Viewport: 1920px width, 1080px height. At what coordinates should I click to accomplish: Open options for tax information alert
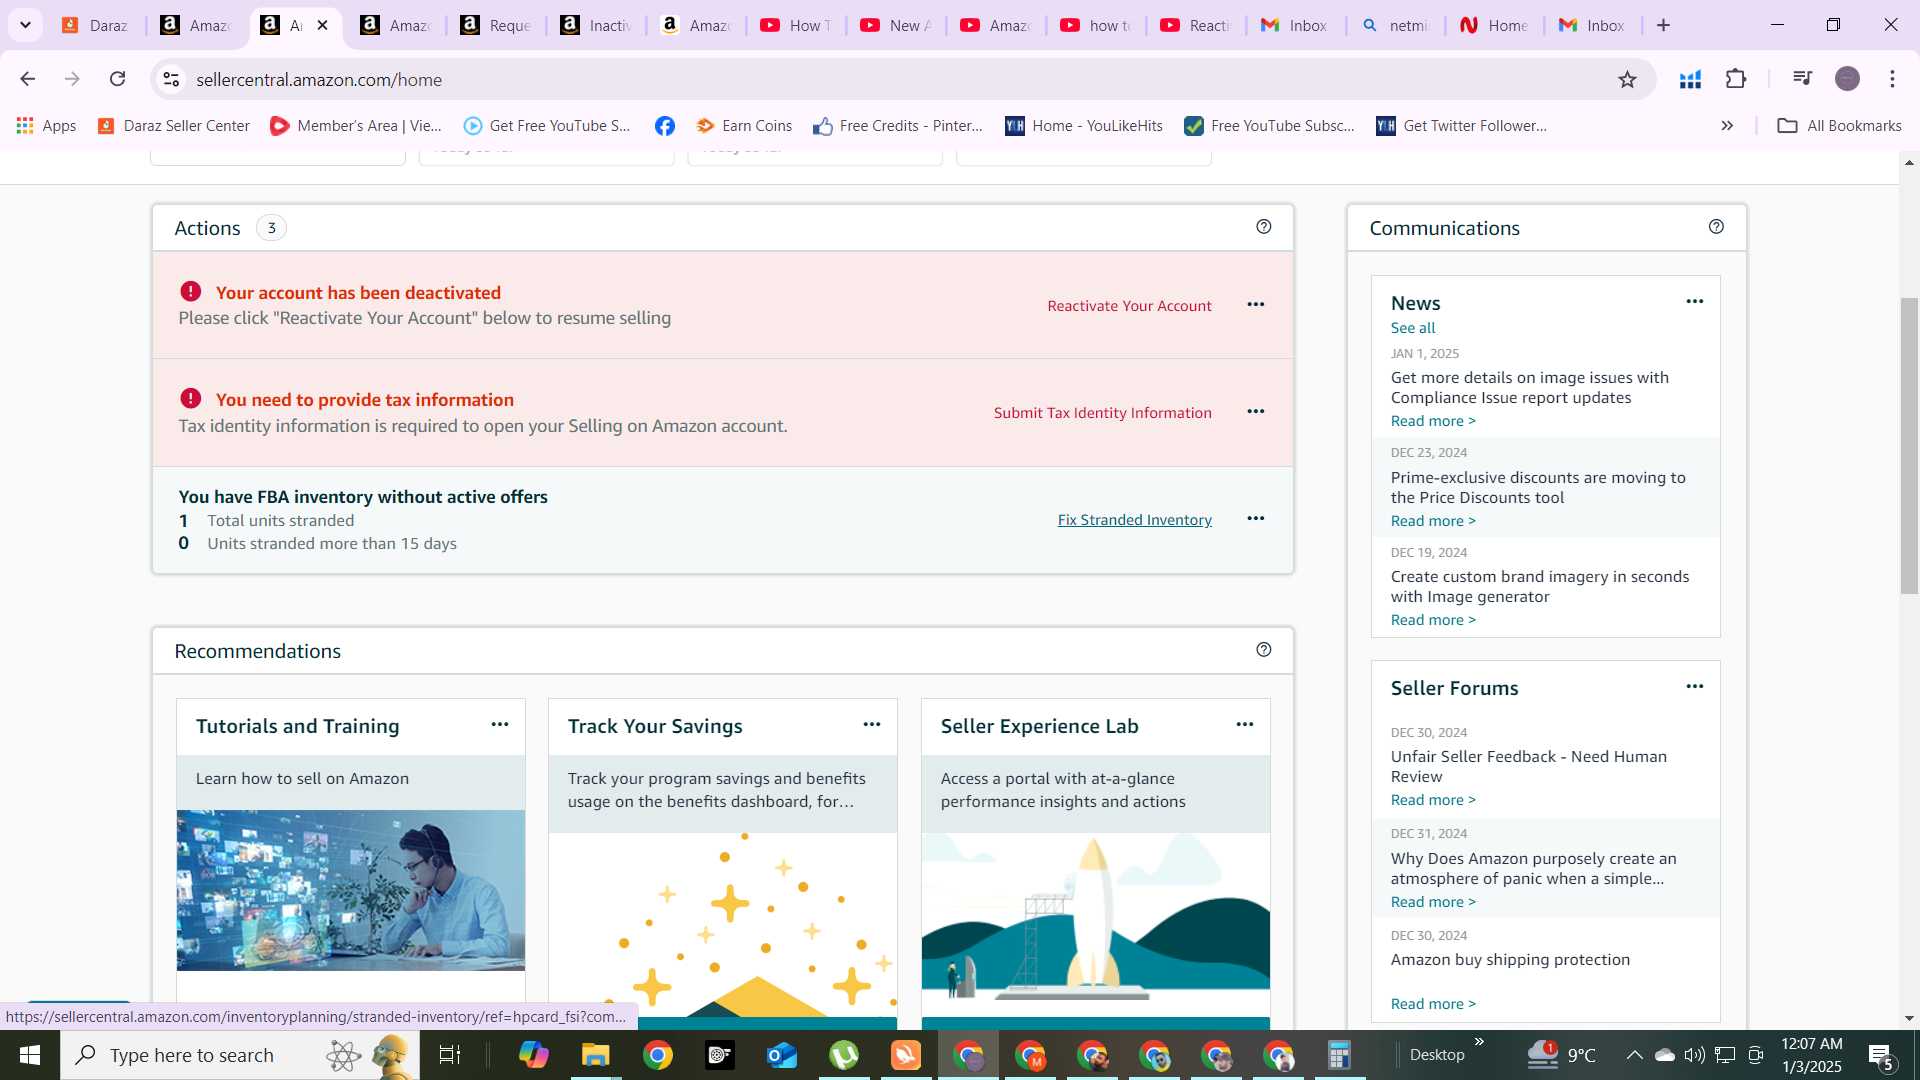click(x=1256, y=411)
